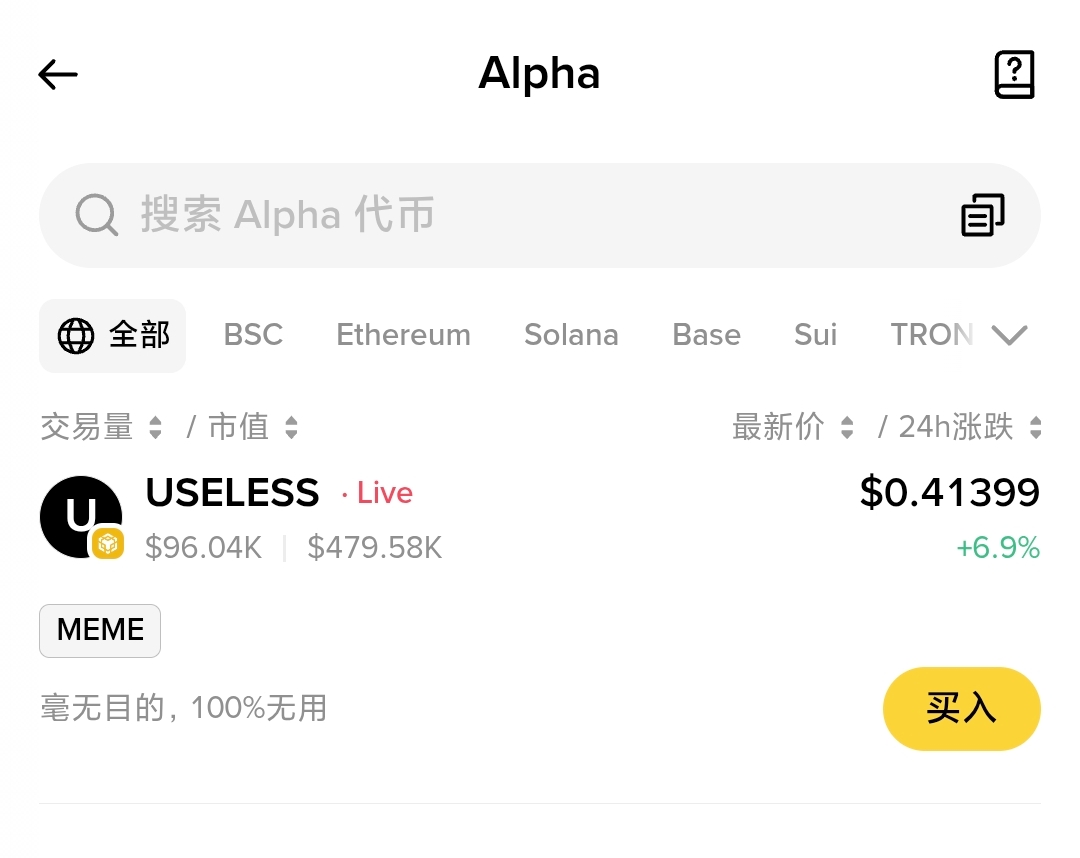The image size is (1080, 858).
Task: Tap the USELESS token logo
Action: tap(80, 516)
